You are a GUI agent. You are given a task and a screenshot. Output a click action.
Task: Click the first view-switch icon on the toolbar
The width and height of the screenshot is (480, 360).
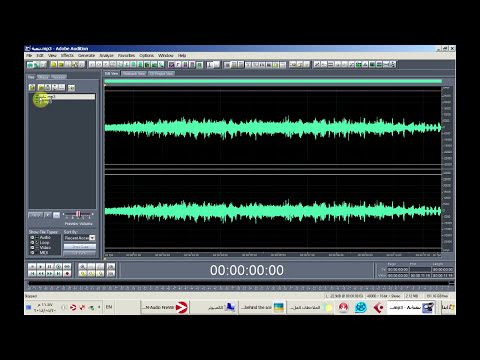pos(30,64)
